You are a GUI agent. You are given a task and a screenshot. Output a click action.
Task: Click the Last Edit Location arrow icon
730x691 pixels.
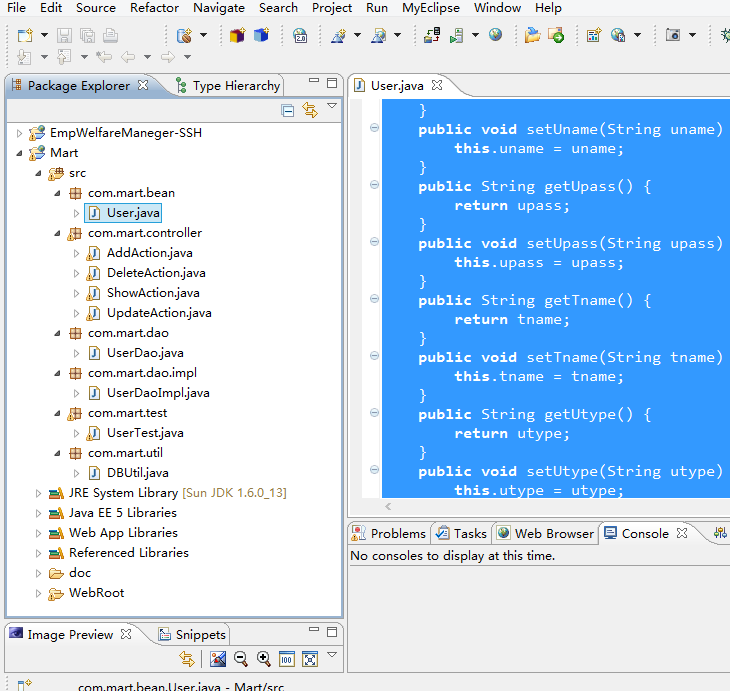pos(104,57)
